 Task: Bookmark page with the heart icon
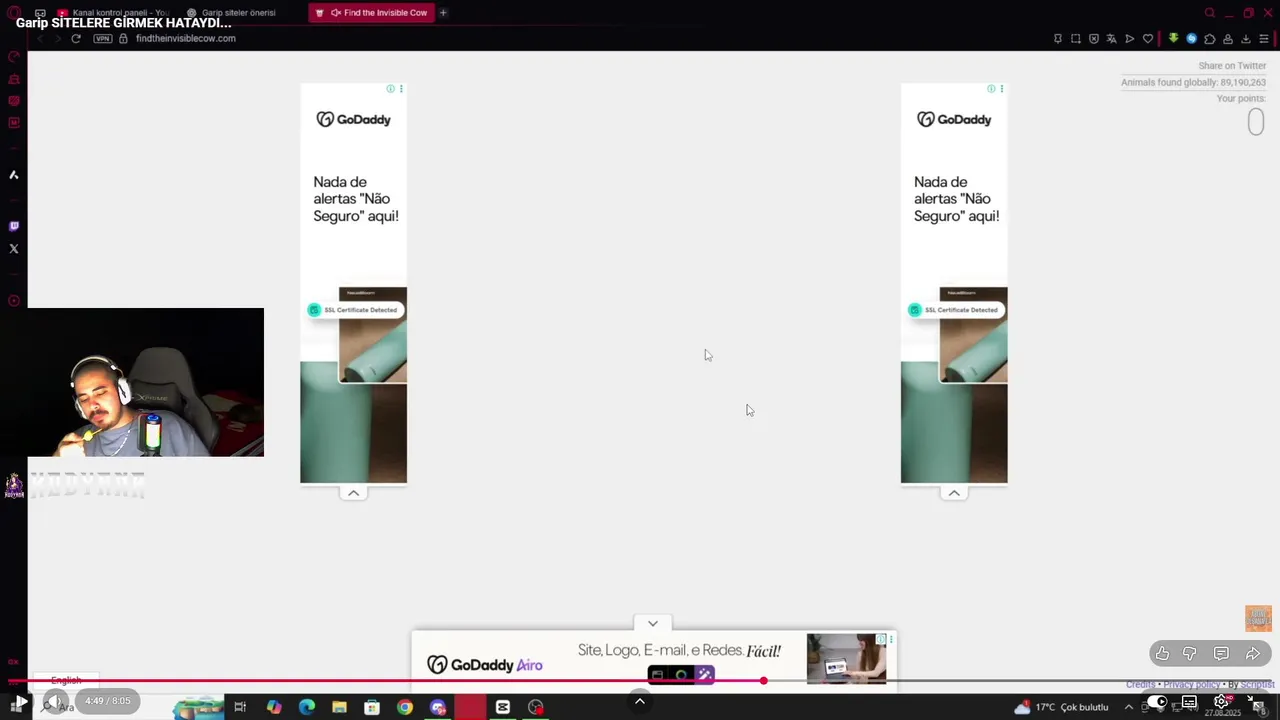(x=1148, y=39)
